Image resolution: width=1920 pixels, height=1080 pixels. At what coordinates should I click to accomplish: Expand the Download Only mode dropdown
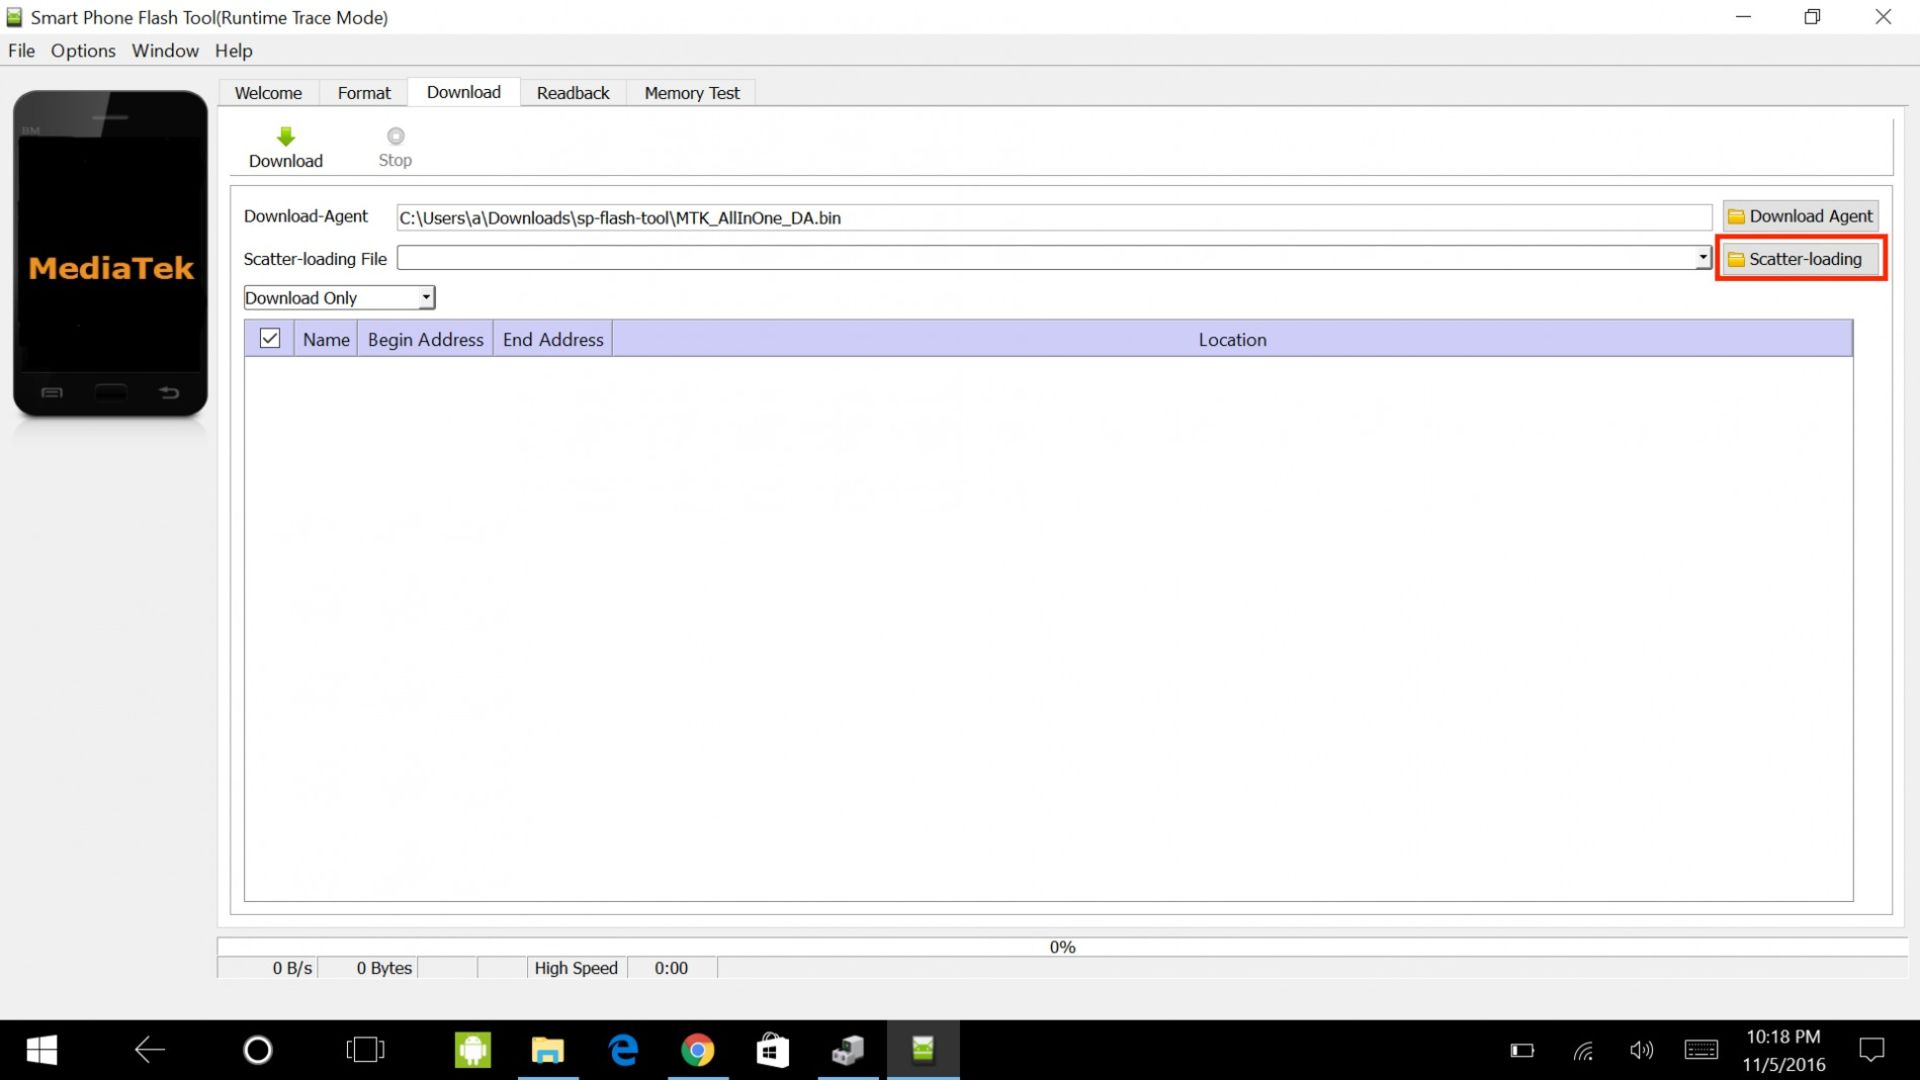[x=425, y=297]
